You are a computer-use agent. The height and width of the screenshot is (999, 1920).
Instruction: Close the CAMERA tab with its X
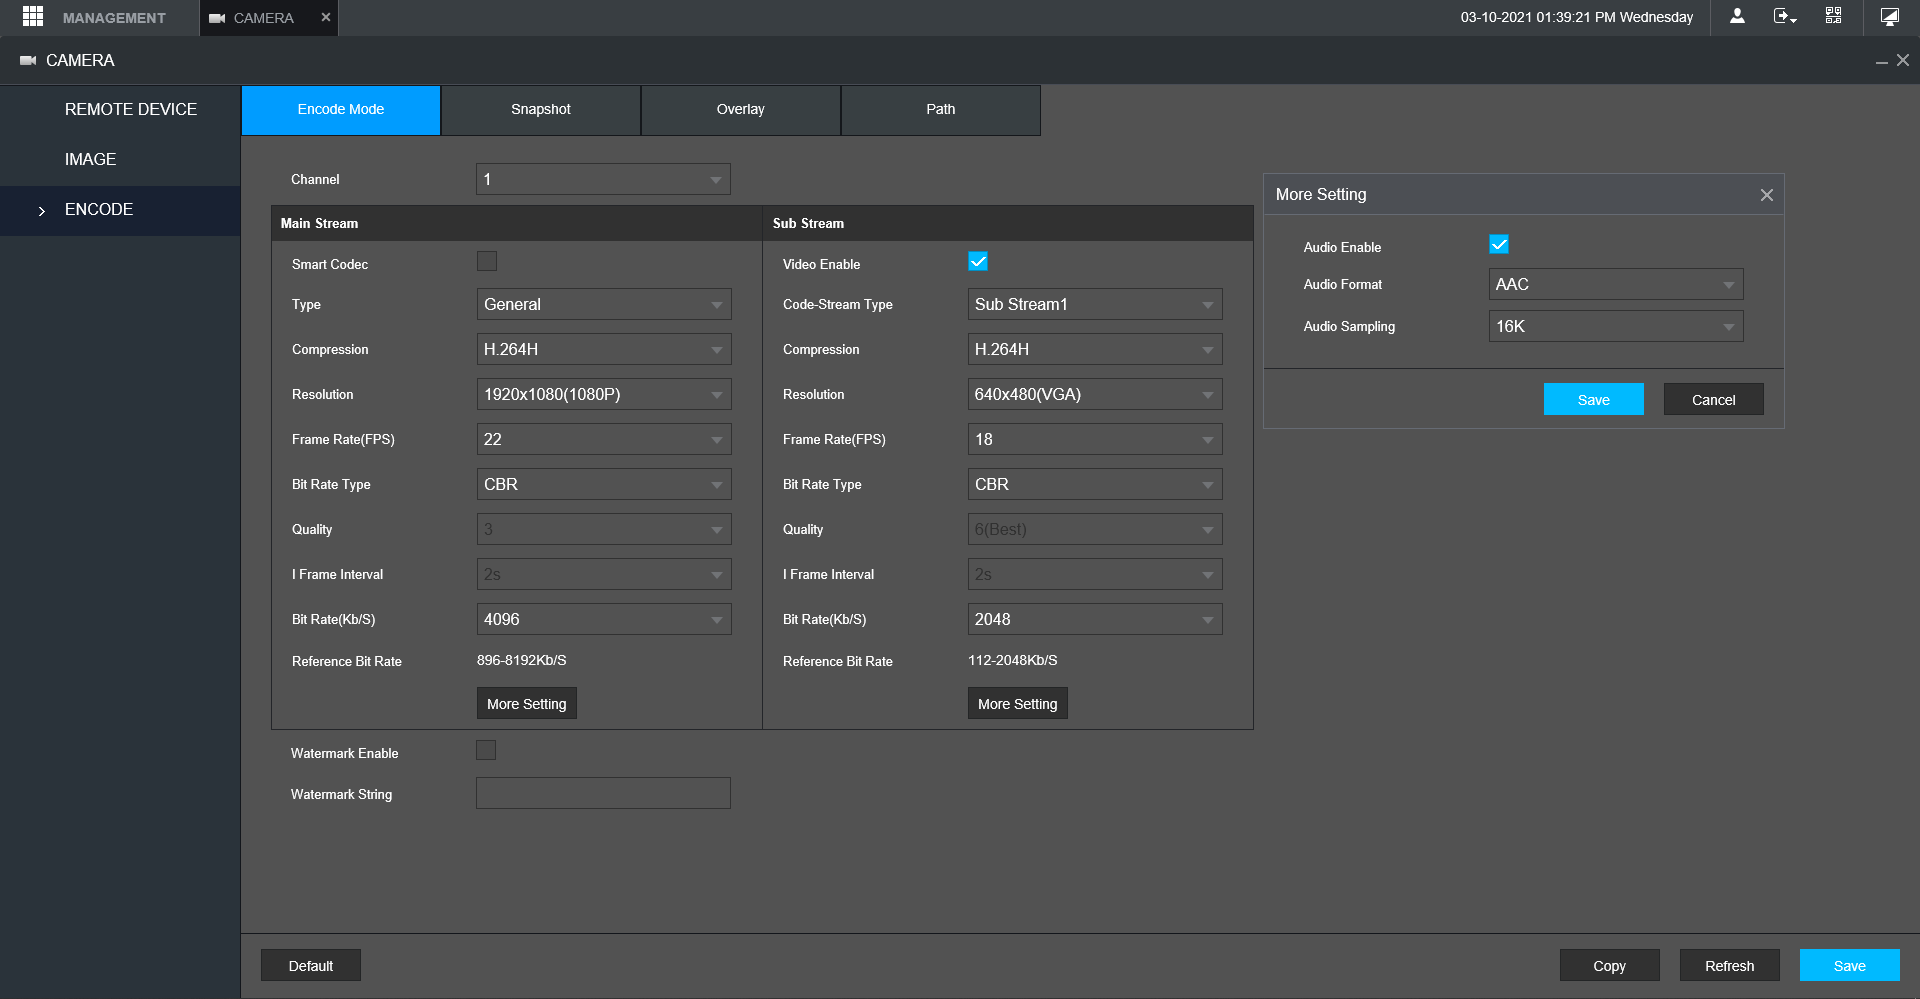pyautogui.click(x=325, y=17)
